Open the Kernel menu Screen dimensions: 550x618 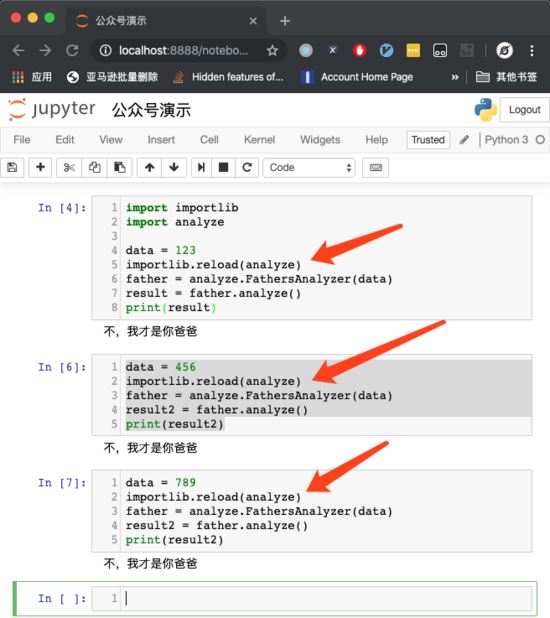tap(259, 140)
